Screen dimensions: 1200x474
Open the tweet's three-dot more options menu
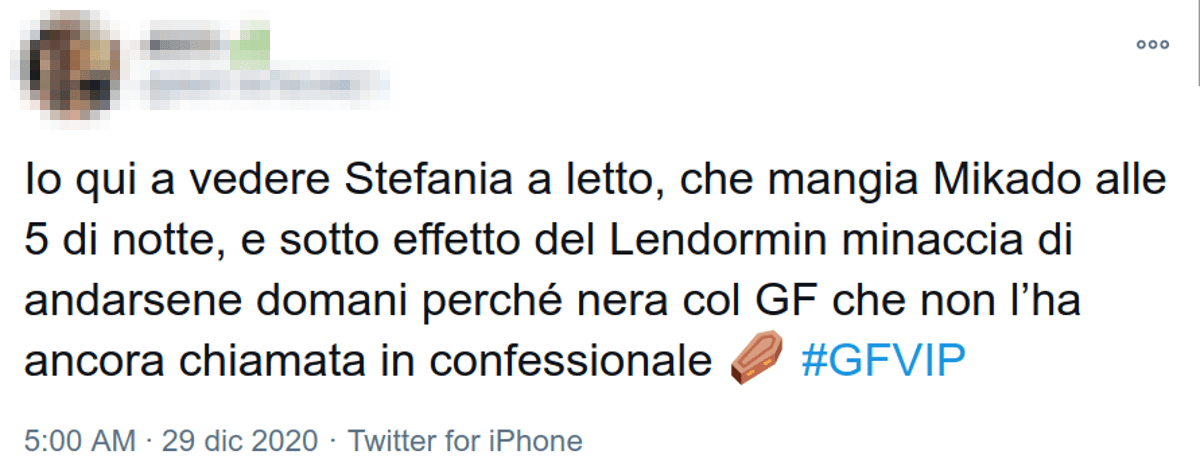(x=1152, y=45)
